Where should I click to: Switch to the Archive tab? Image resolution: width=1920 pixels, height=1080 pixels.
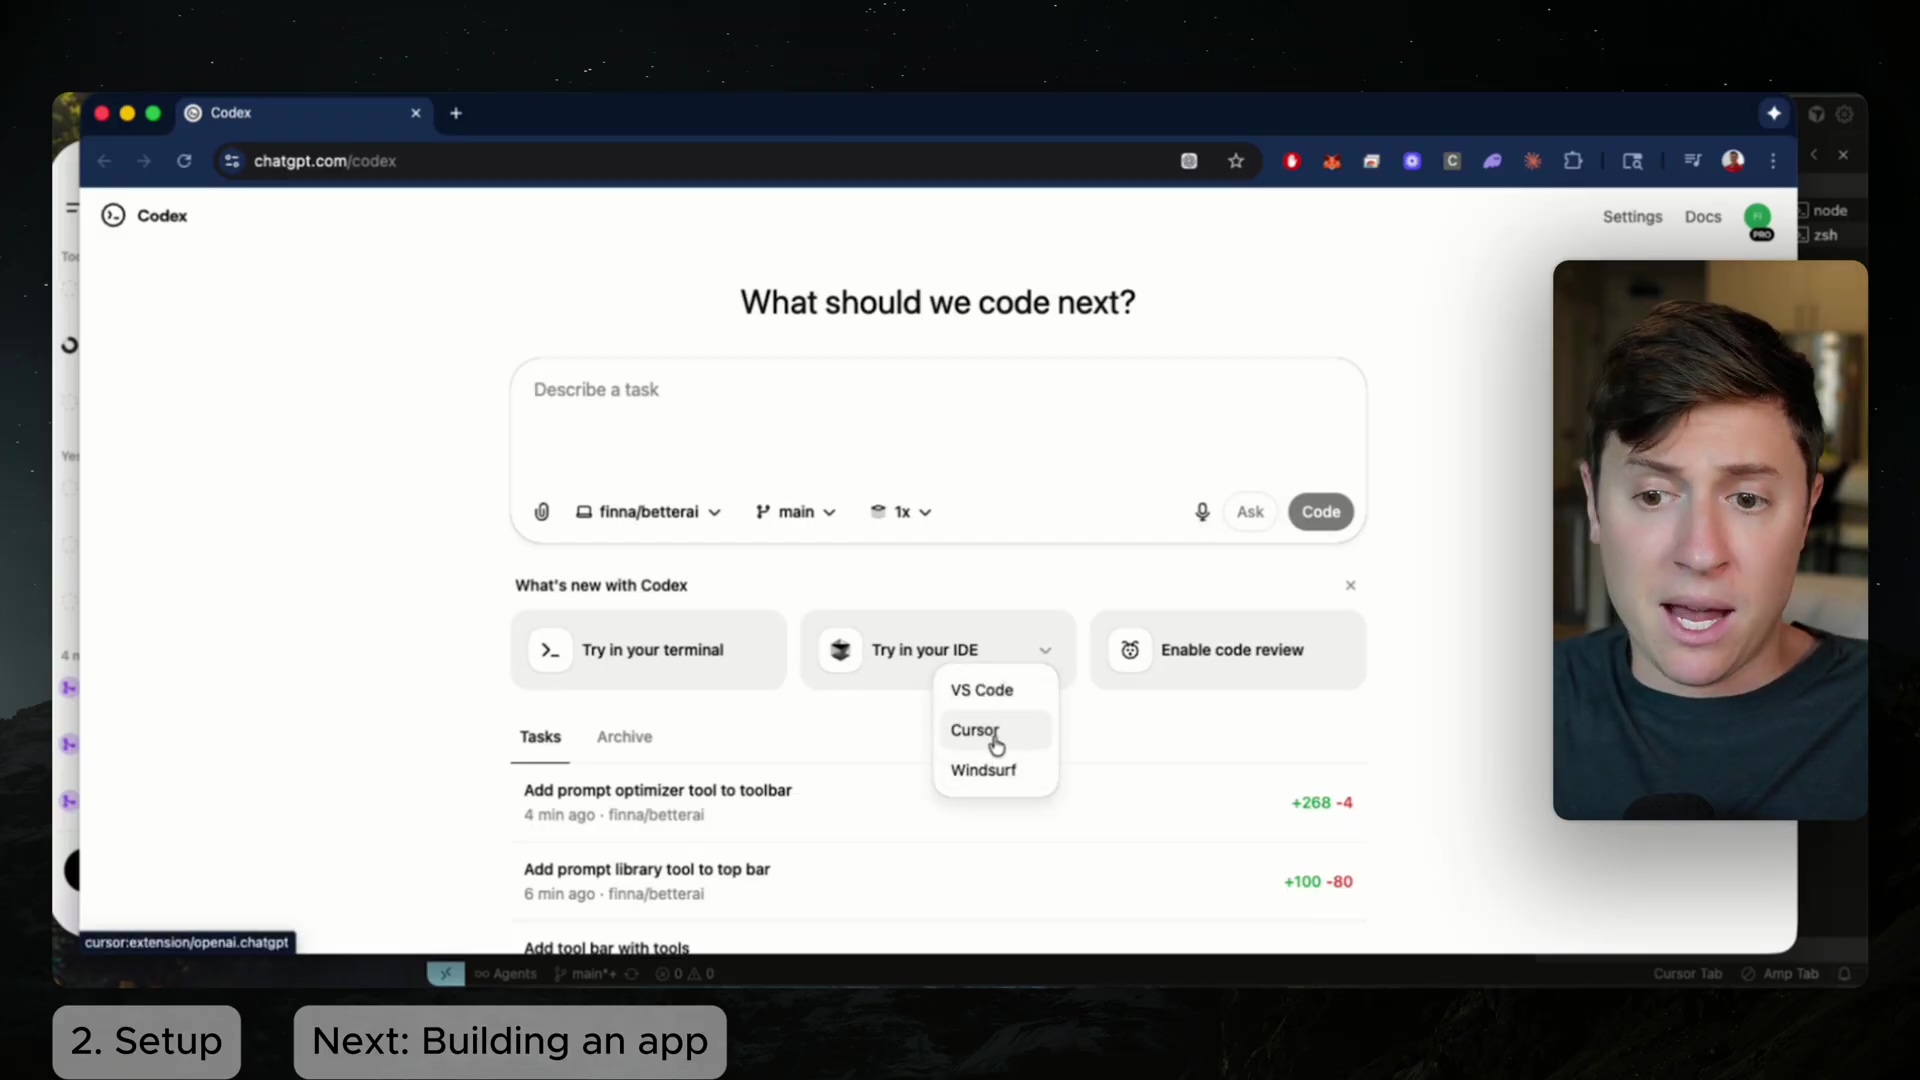[624, 737]
